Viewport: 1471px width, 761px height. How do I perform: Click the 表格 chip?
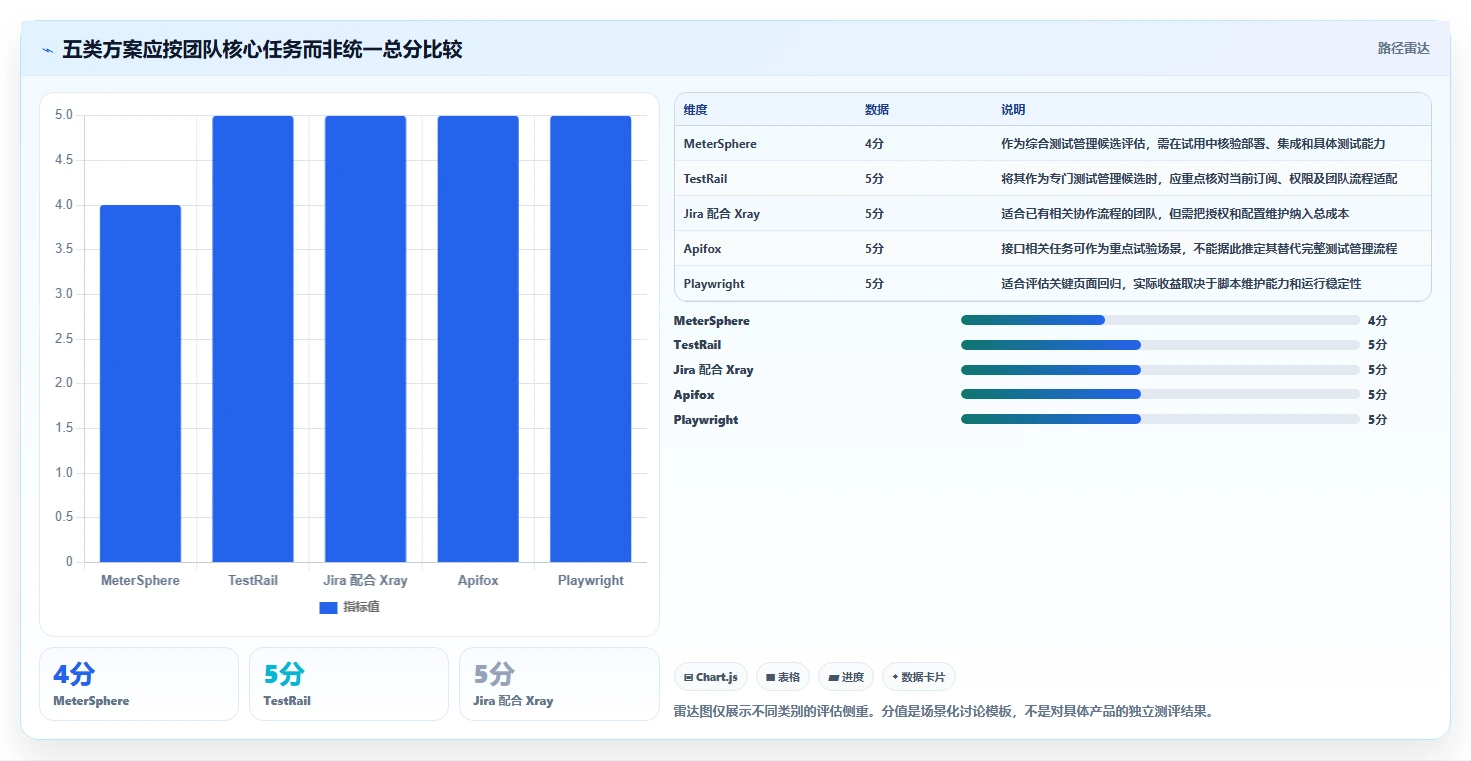783,677
